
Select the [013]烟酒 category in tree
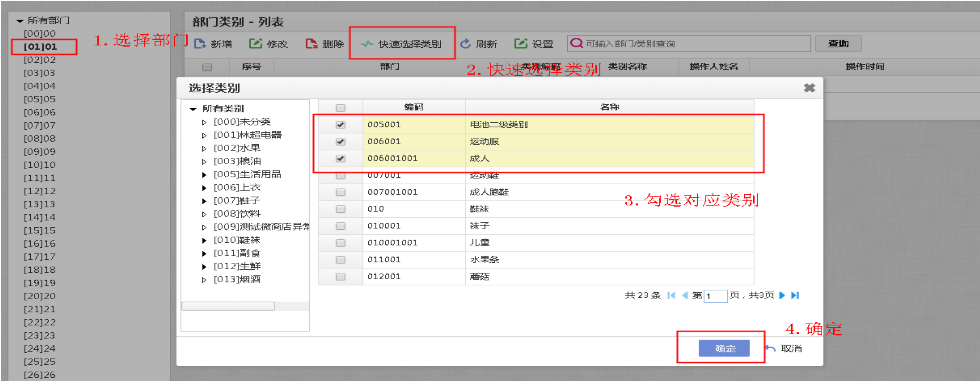236,279
